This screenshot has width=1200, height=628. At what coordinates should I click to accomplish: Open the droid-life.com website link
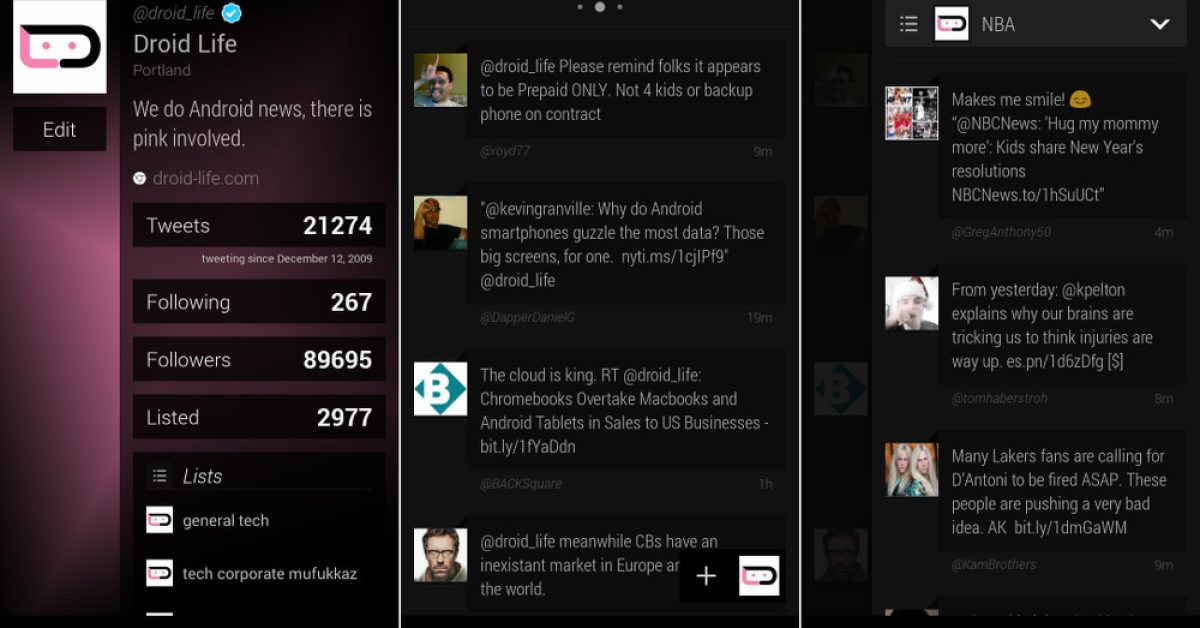point(206,179)
